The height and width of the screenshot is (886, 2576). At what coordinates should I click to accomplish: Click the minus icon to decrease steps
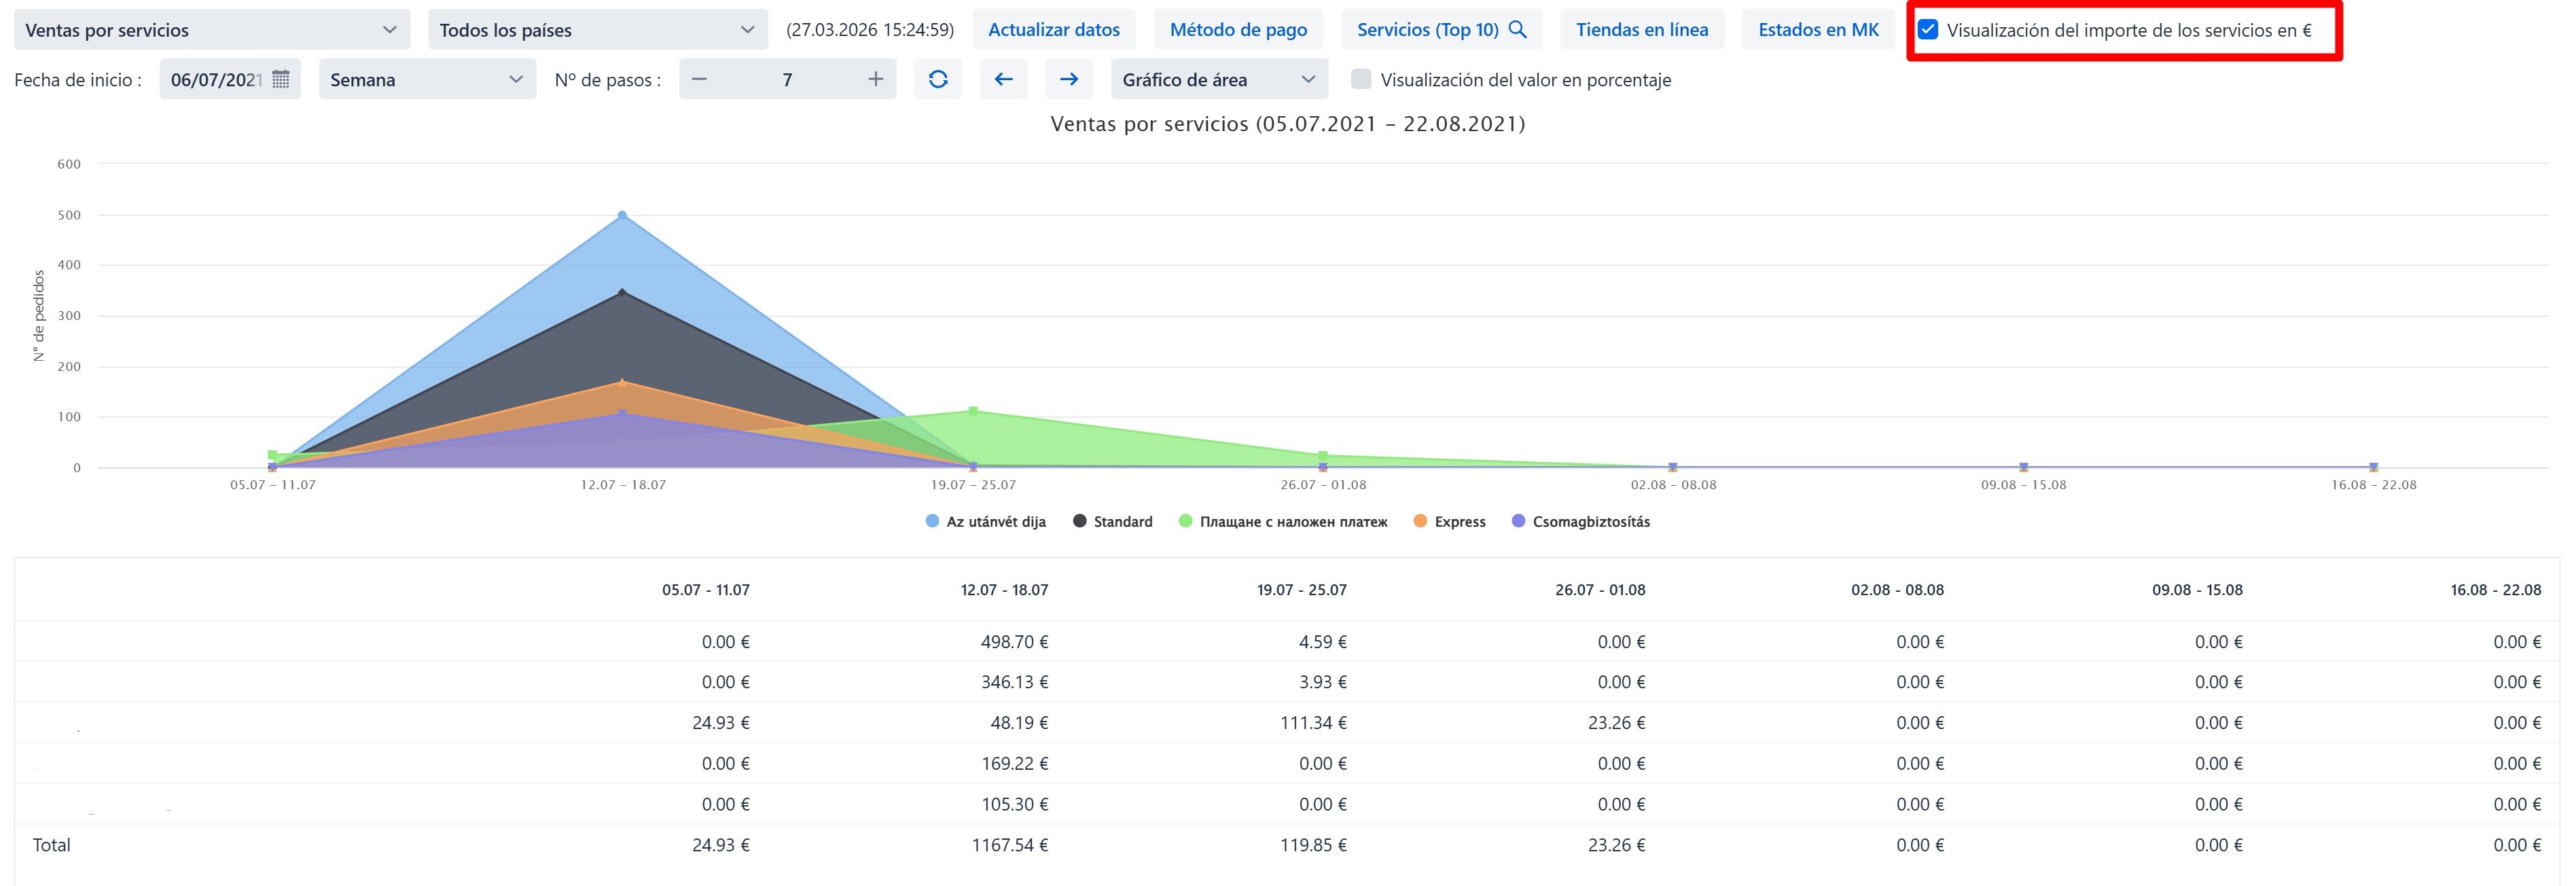point(699,79)
